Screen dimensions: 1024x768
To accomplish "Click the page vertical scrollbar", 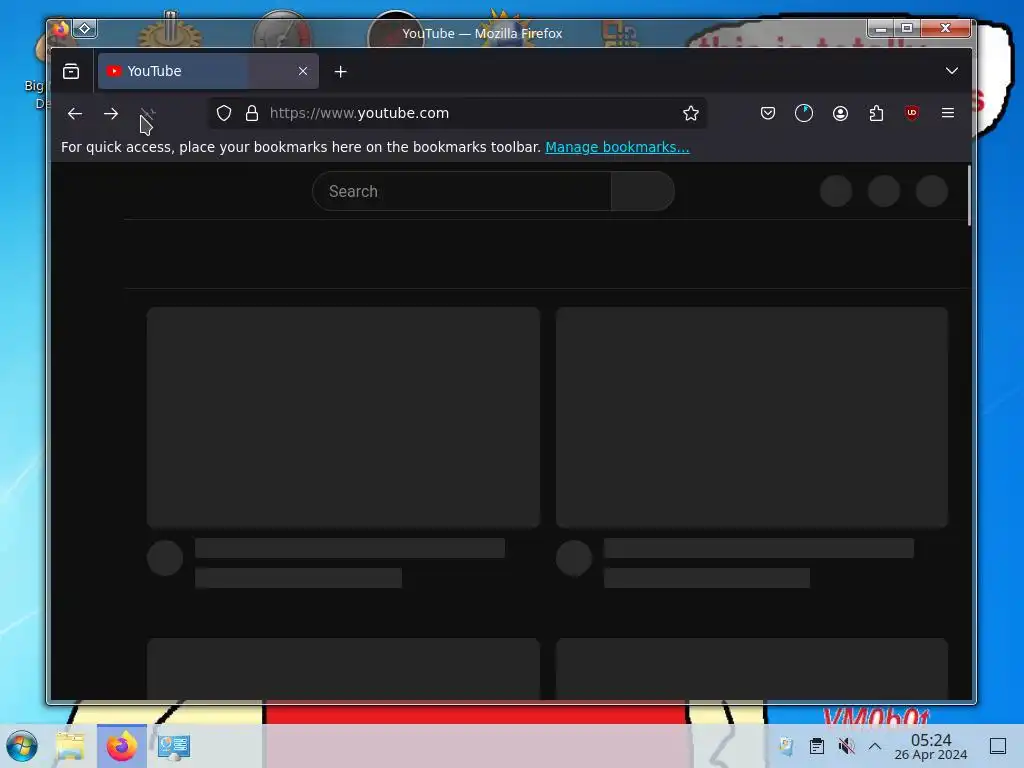I will point(969,196).
